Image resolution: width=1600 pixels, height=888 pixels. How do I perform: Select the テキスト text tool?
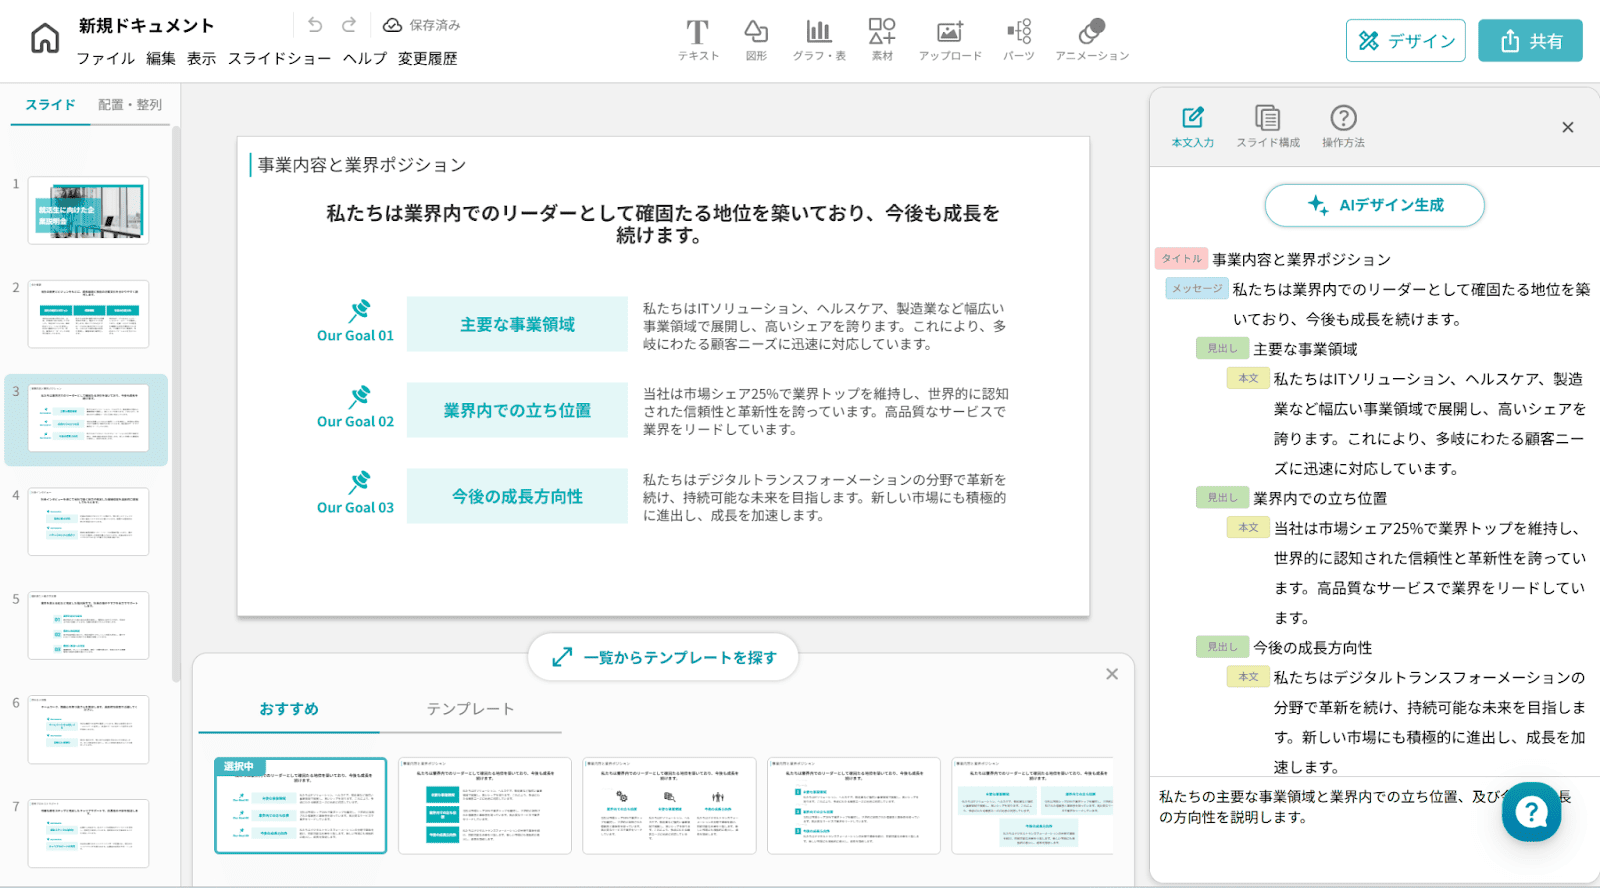[x=697, y=40]
